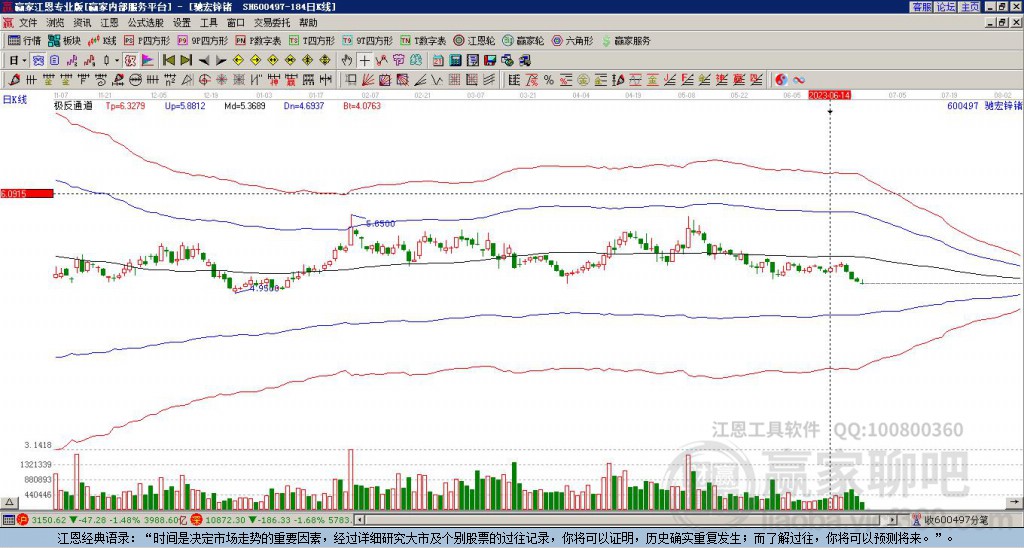The image size is (1024, 548).
Task: Click the 赢家服务 dollar-sign icon
Action: [x=608, y=41]
